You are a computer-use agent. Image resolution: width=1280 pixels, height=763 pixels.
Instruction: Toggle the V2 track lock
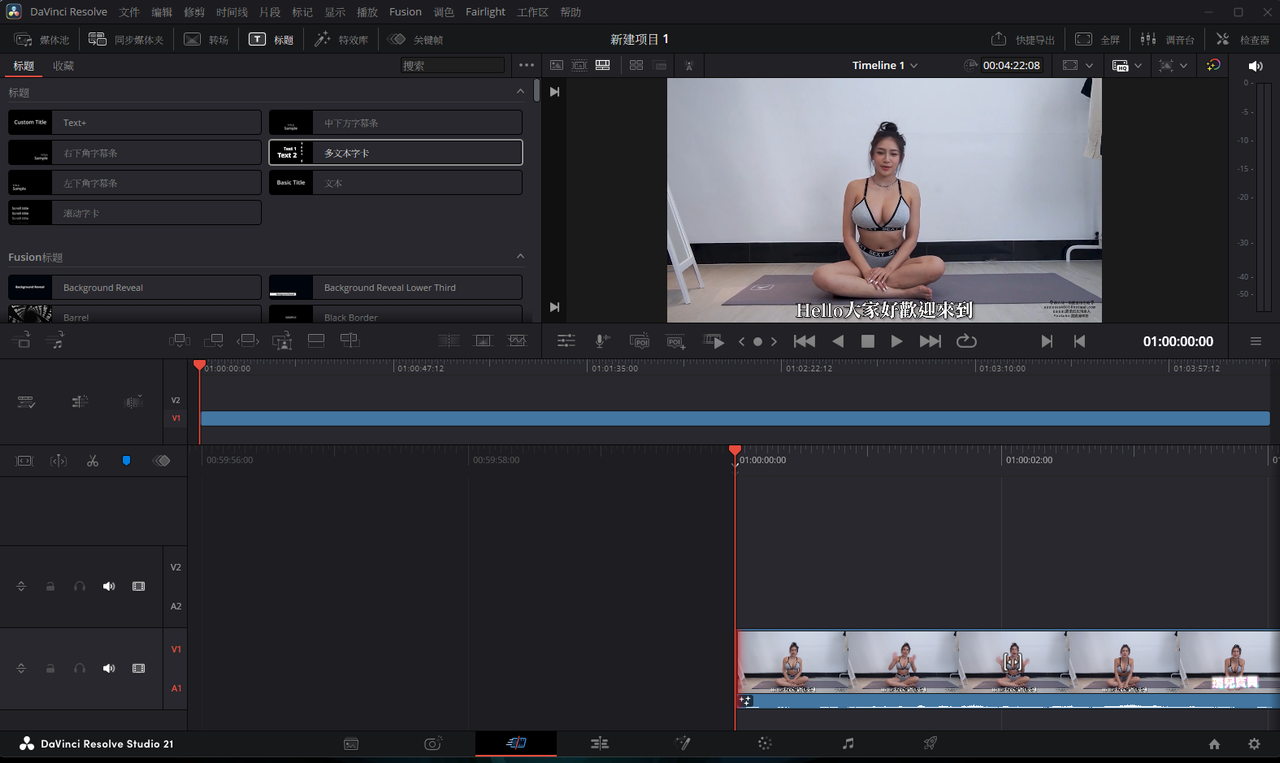[x=50, y=586]
